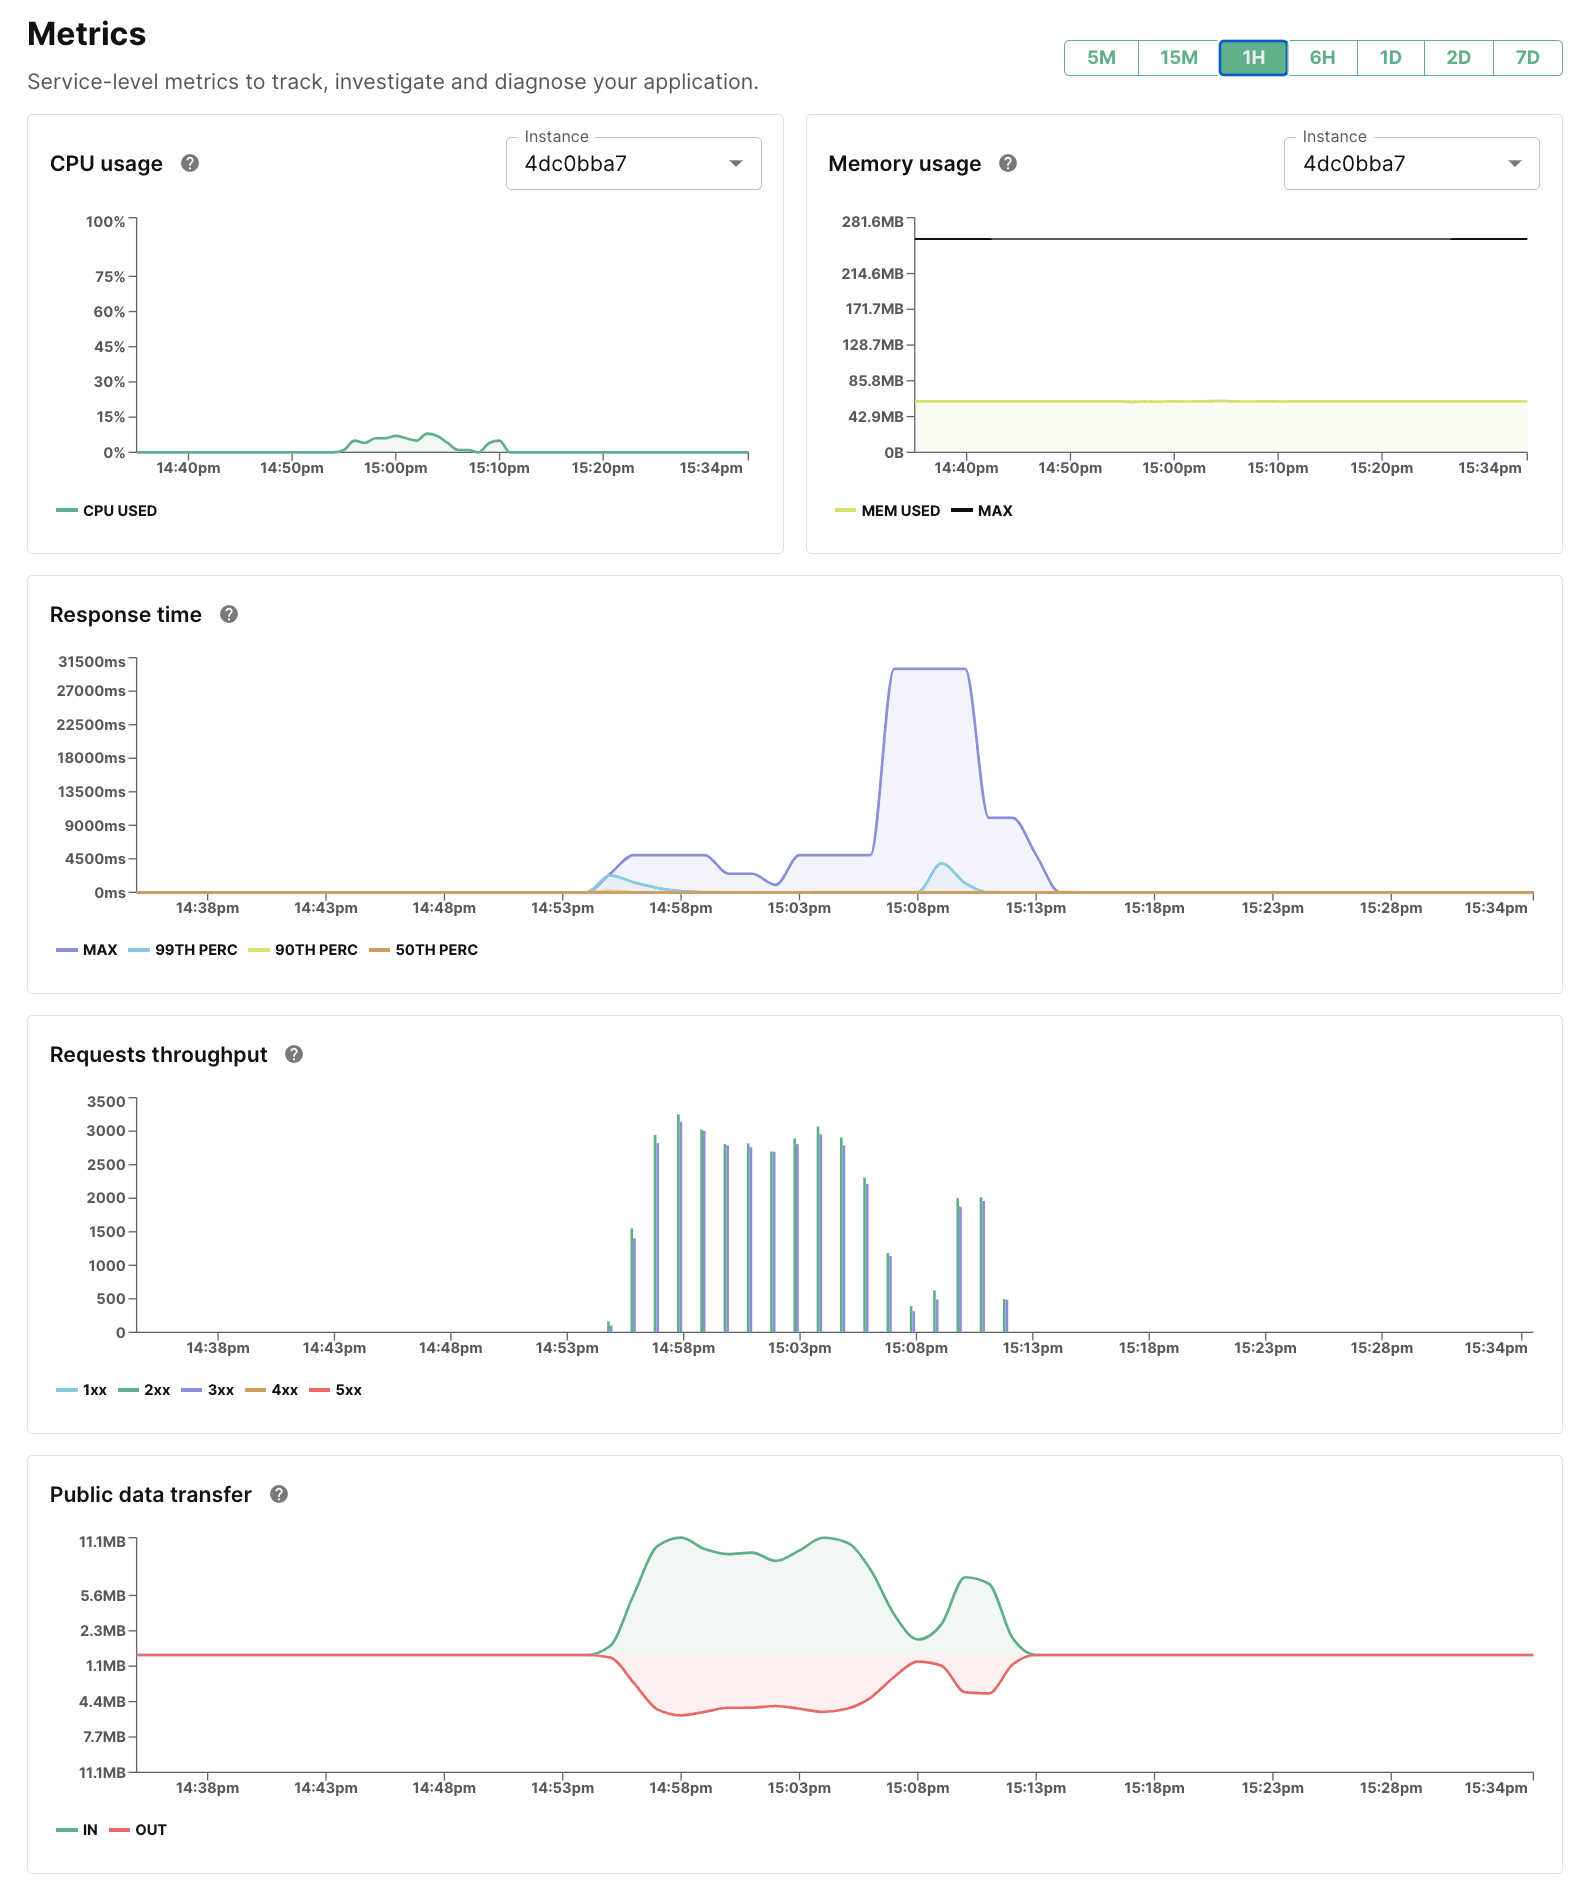Hide the 2xx series in throughput legend
Viewport: 1590px width, 1900px height.
(x=145, y=1390)
